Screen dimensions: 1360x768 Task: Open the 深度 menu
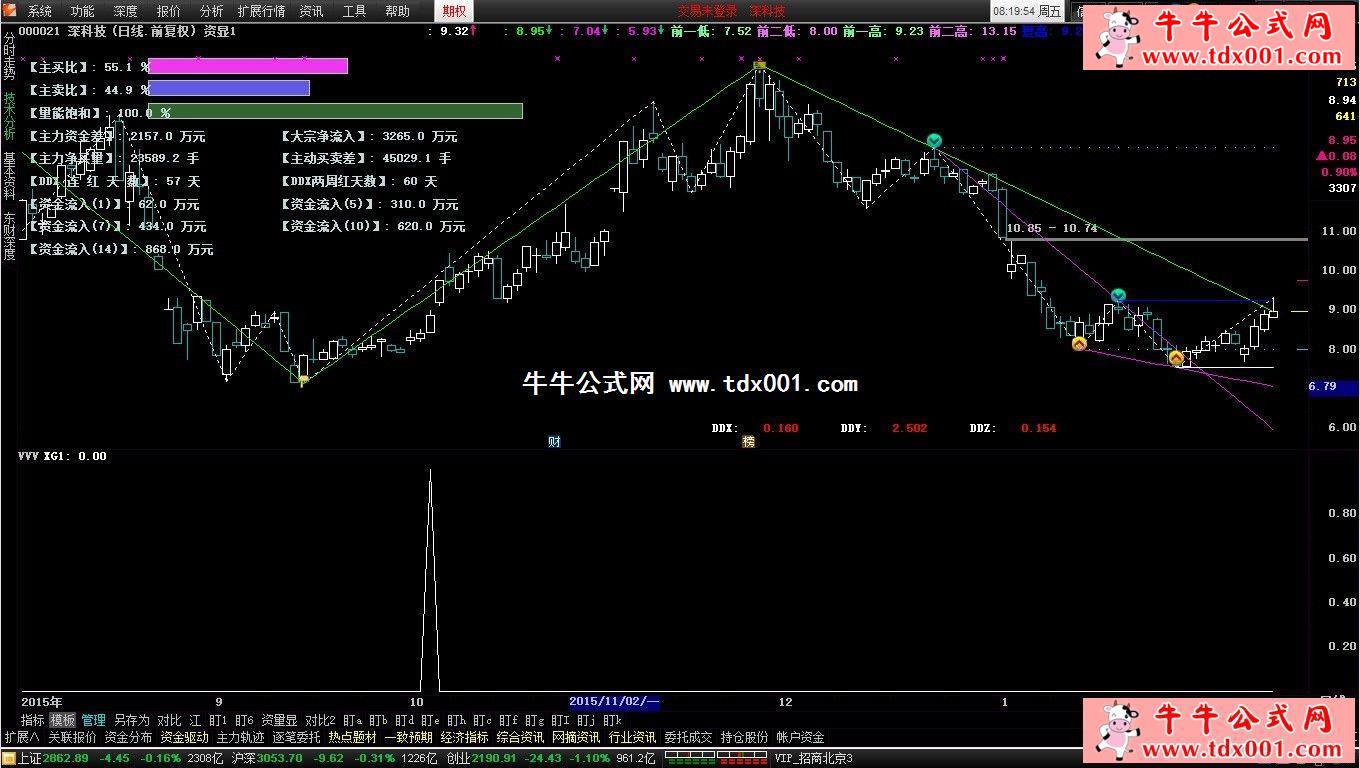pos(126,11)
